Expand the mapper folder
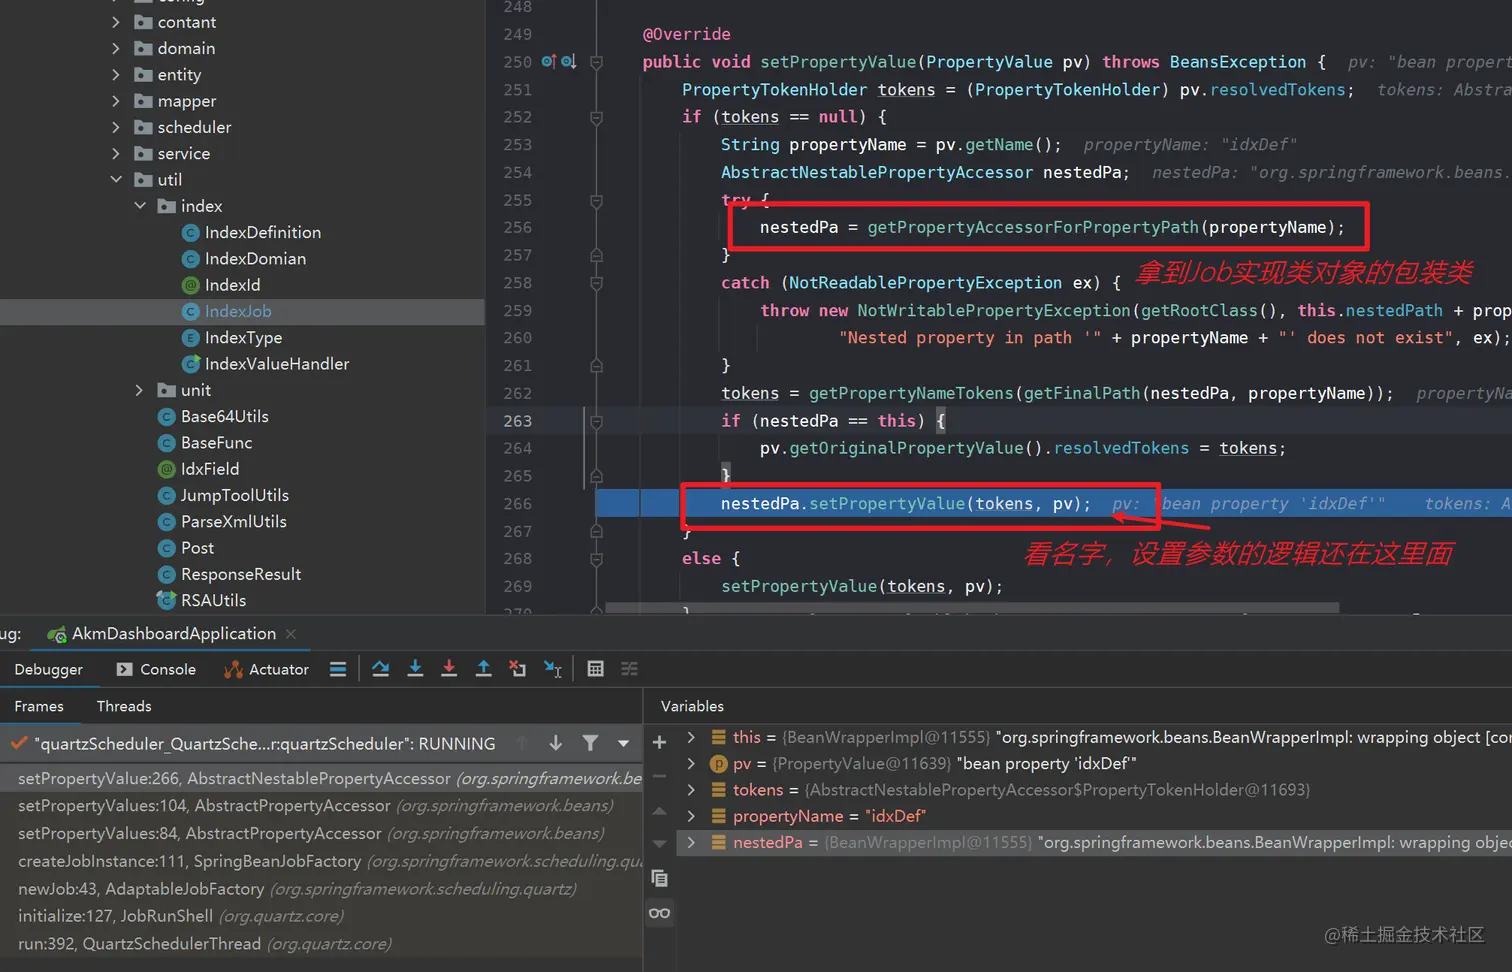Viewport: 1512px width, 972px height. point(116,101)
